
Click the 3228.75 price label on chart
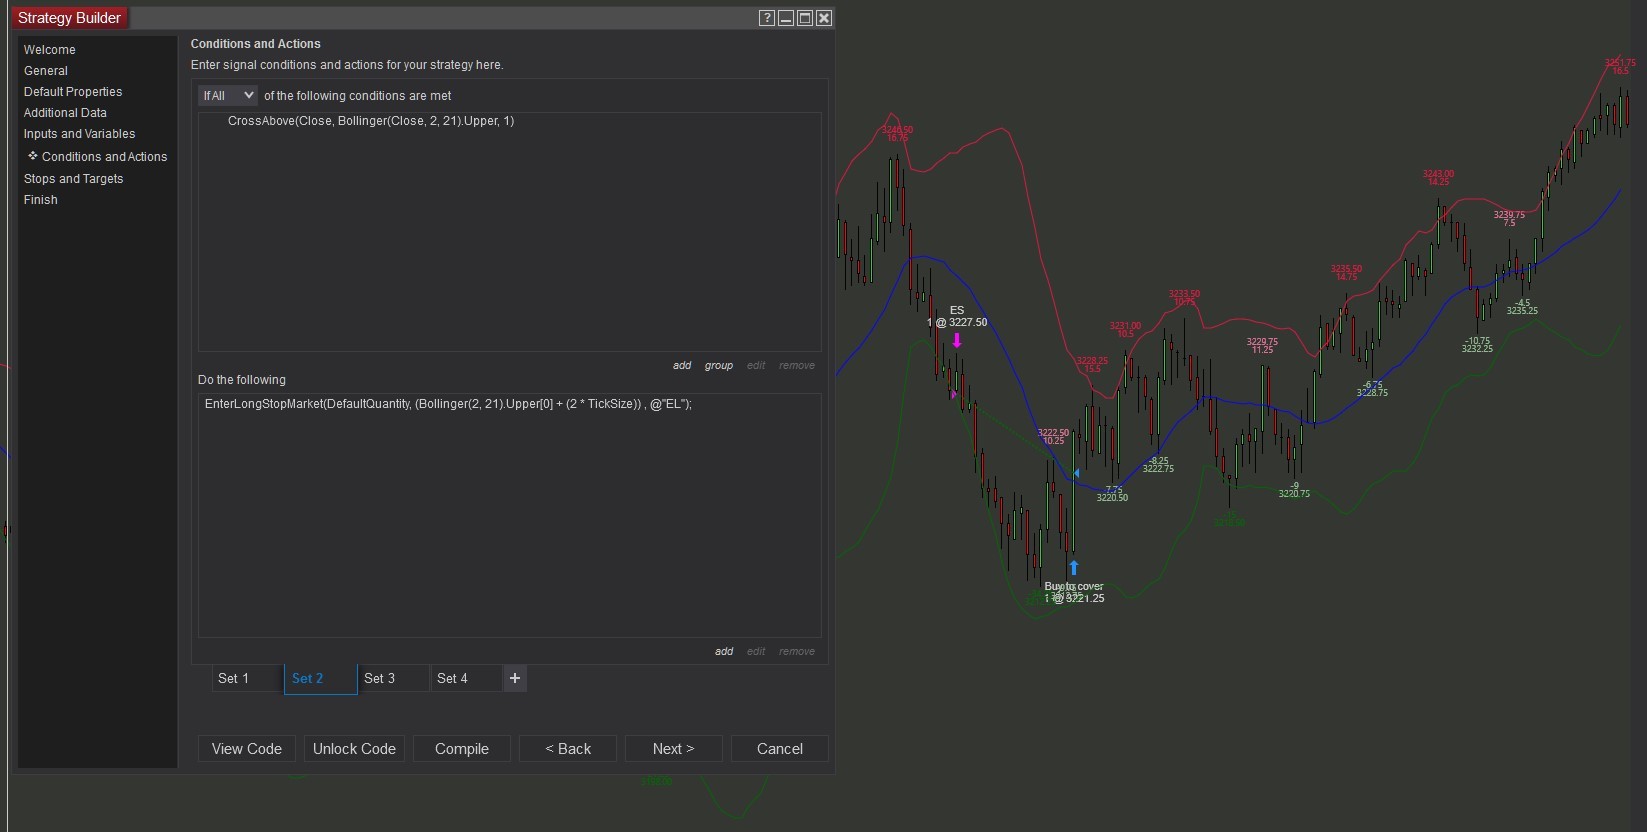coord(1372,393)
